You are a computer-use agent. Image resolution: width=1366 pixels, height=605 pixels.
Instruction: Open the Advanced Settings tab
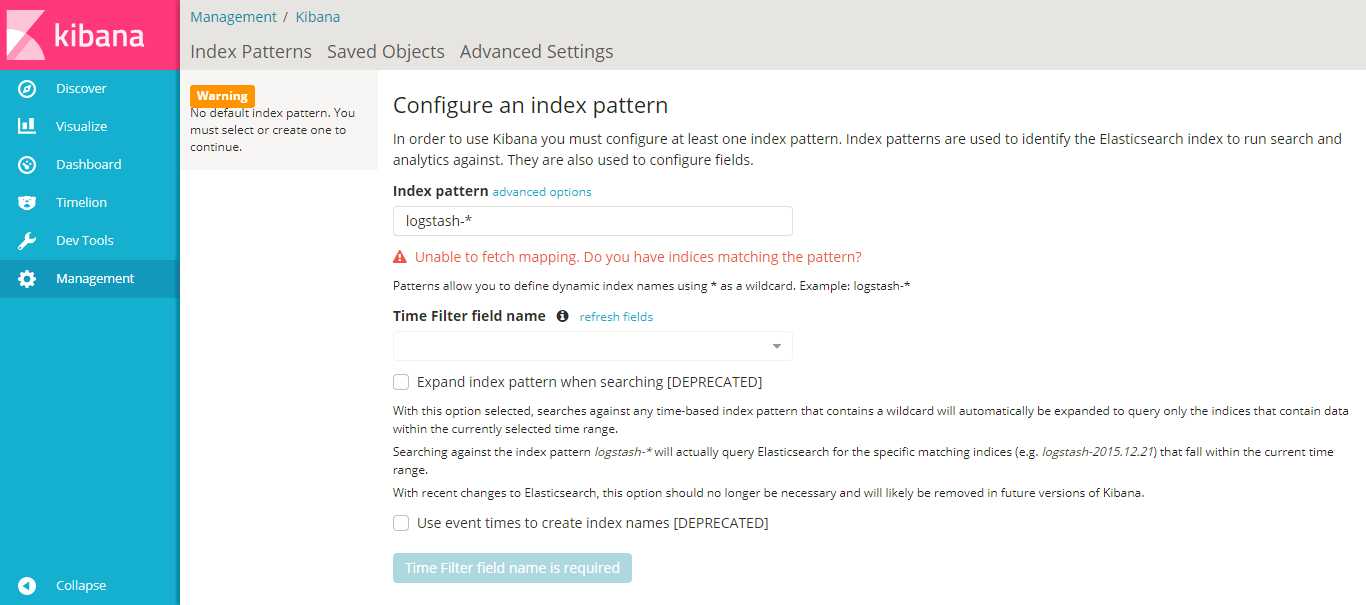[x=536, y=52]
